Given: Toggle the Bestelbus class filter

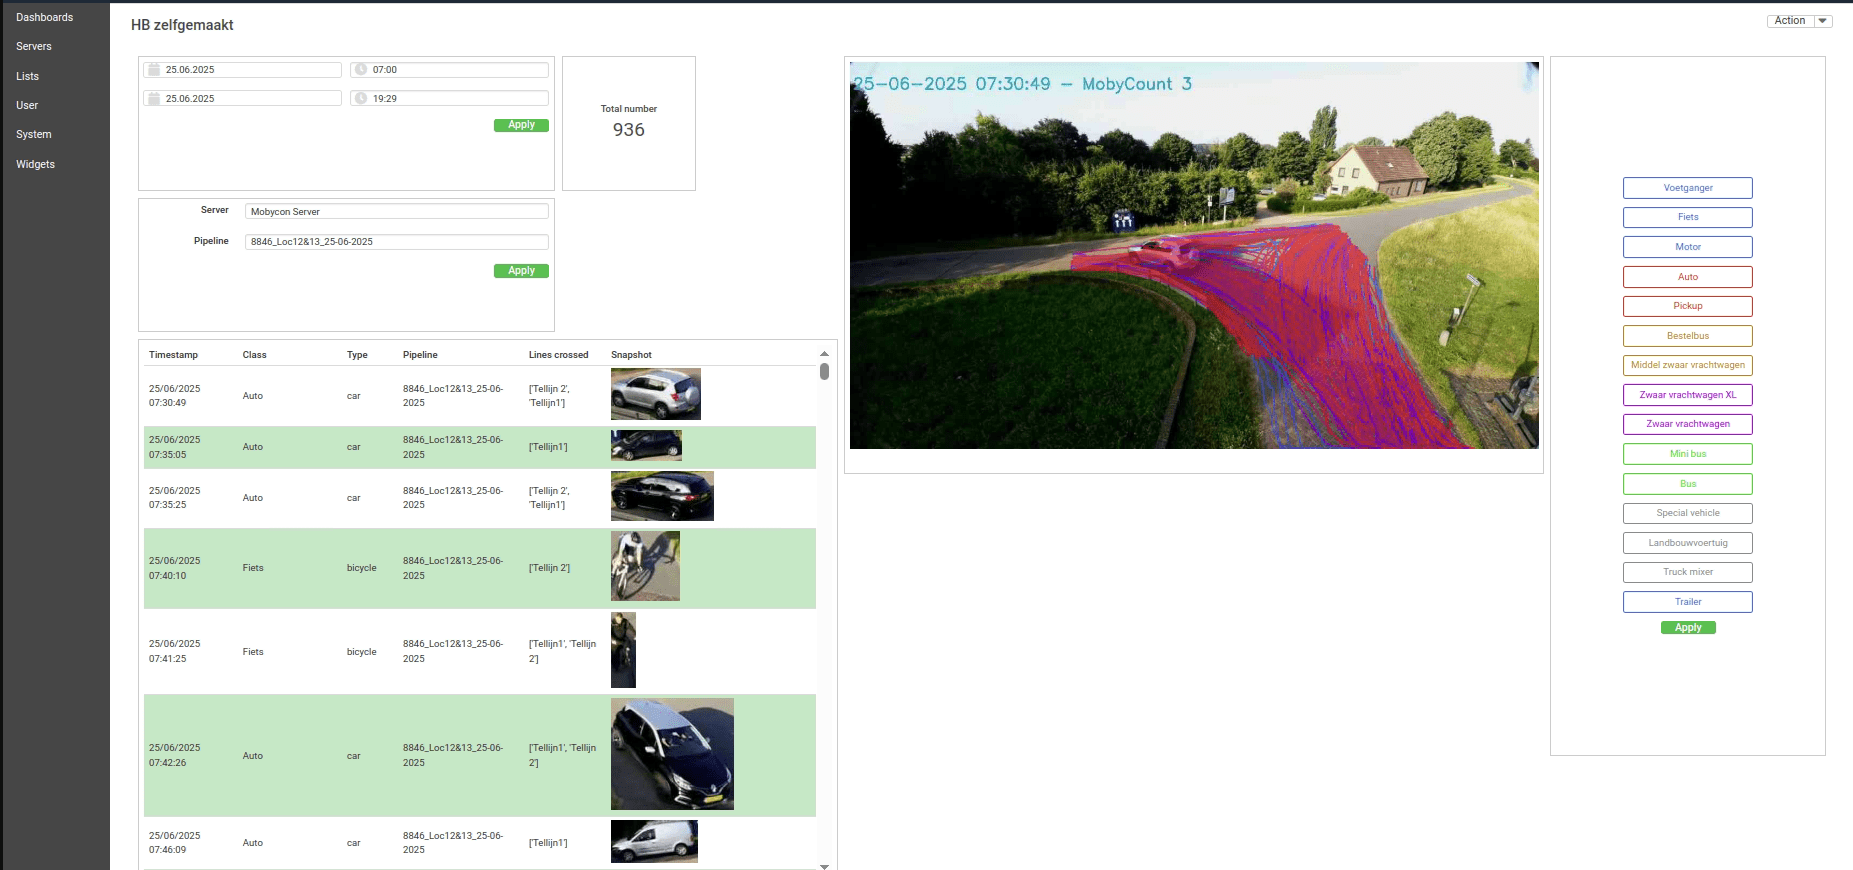Looking at the screenshot, I should click(1688, 336).
